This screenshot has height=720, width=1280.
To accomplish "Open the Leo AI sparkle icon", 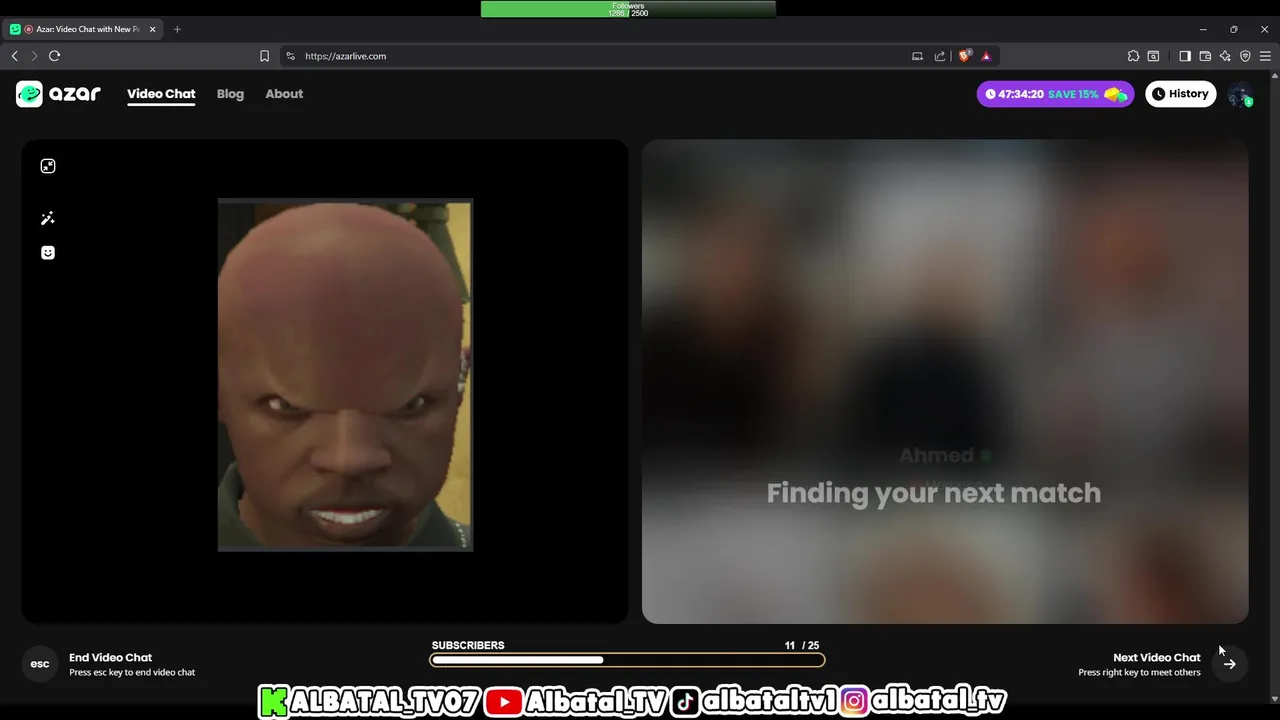I will 1225,56.
